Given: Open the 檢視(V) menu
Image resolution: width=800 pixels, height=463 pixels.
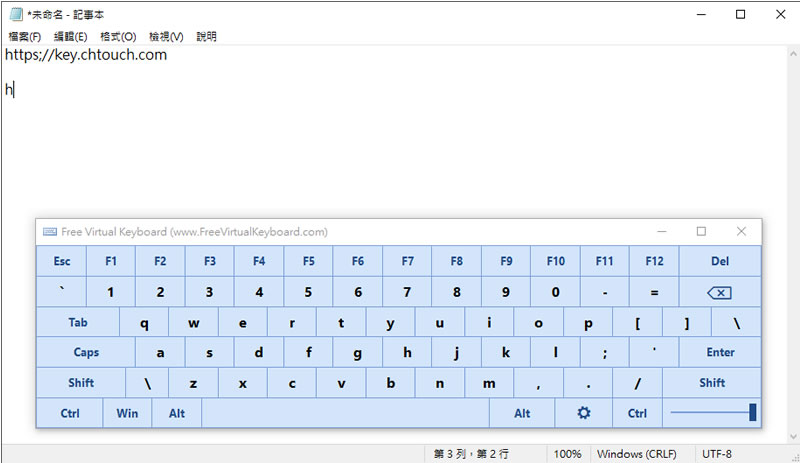Looking at the screenshot, I should (166, 37).
